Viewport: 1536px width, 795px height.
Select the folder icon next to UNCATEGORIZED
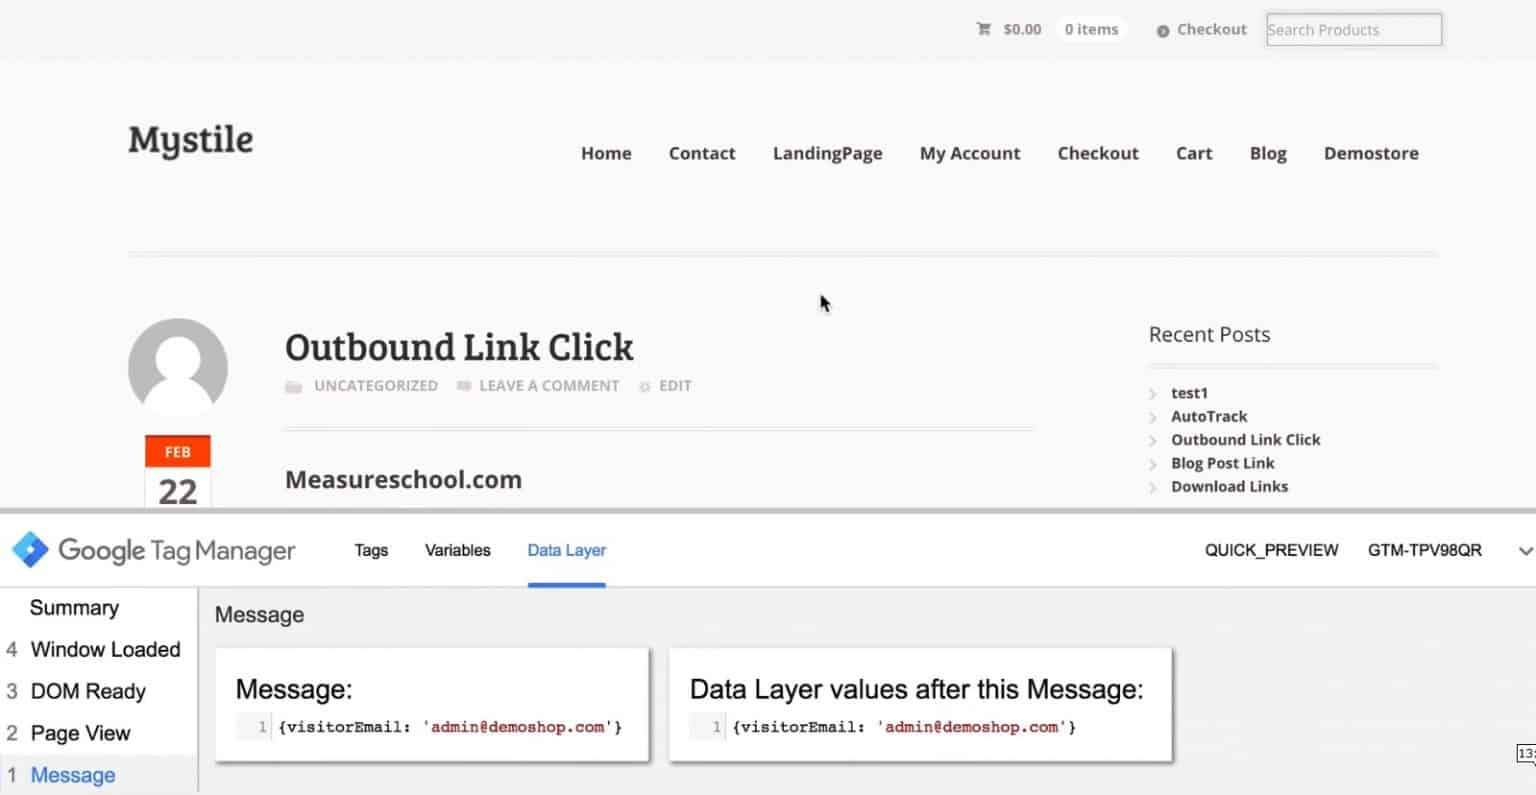point(293,385)
